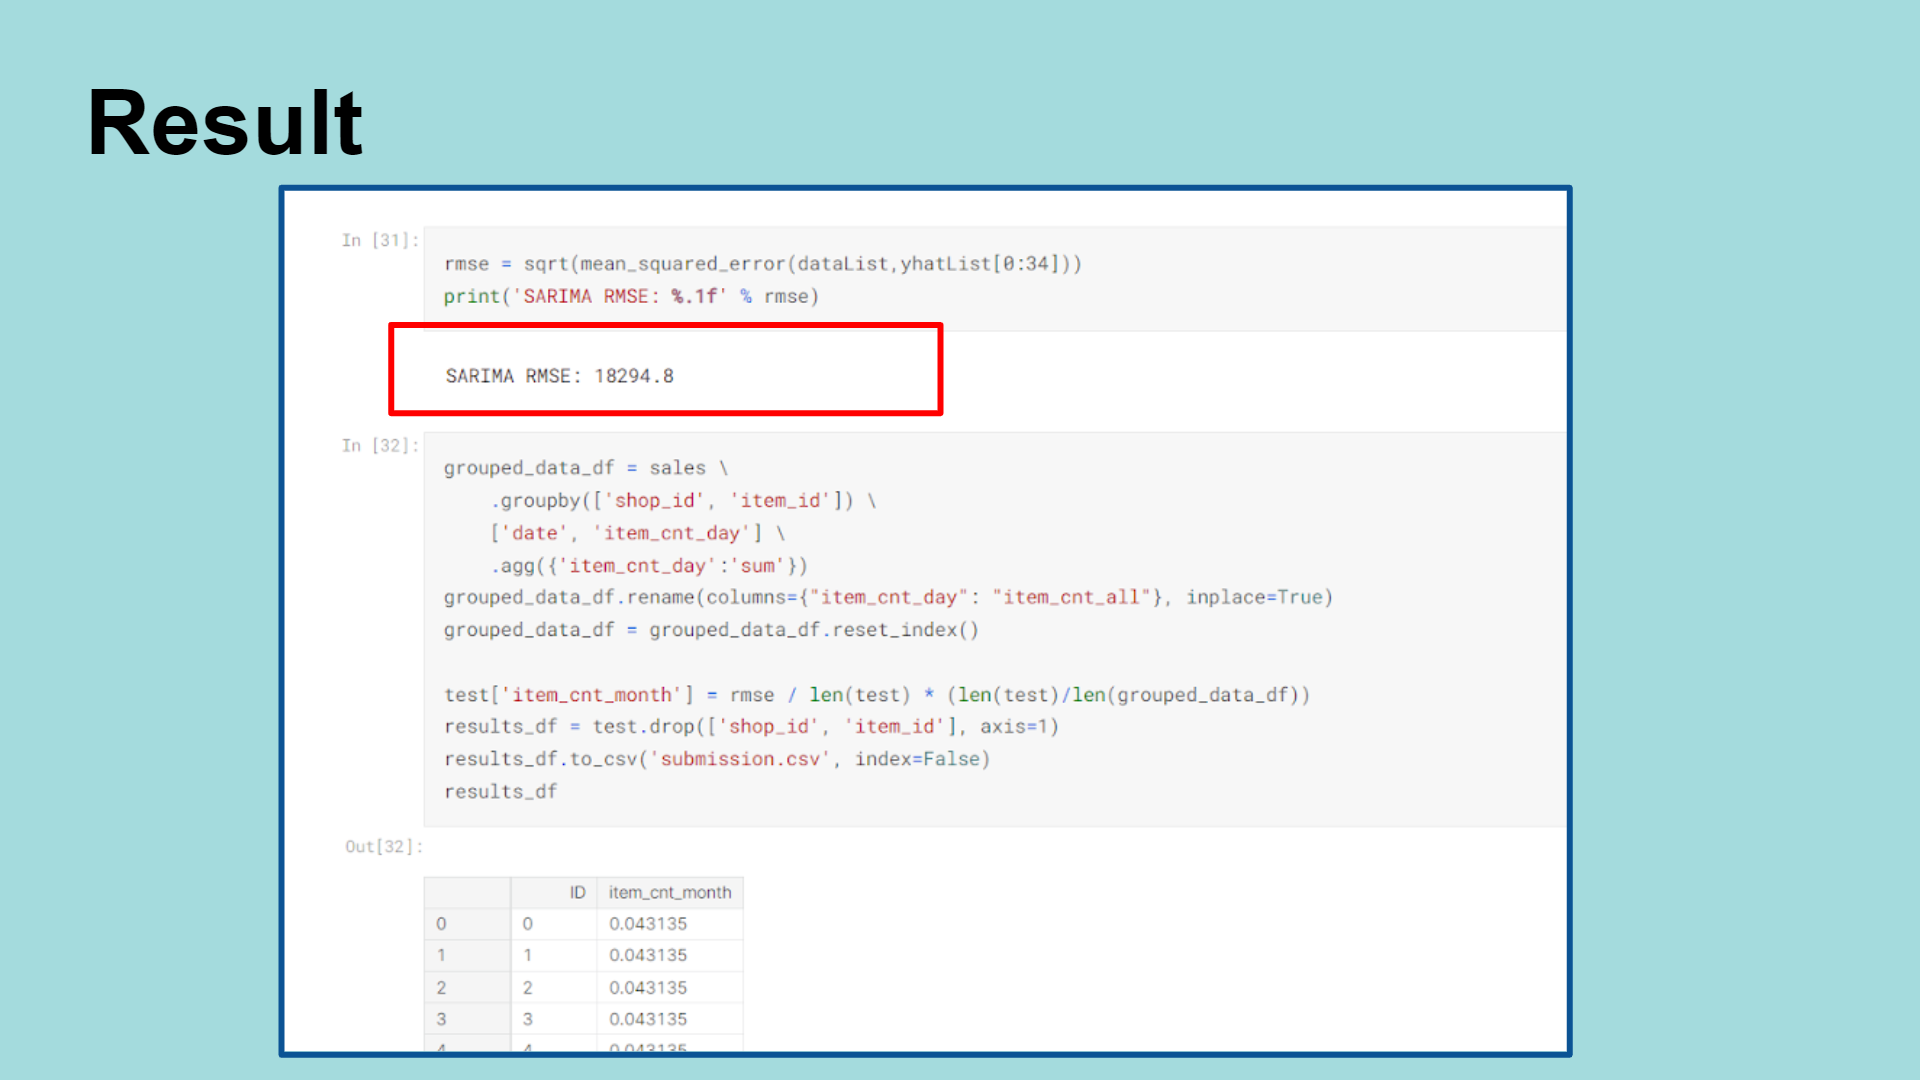Click the rmse sqrt code line
The image size is (1920, 1080).
[762, 264]
